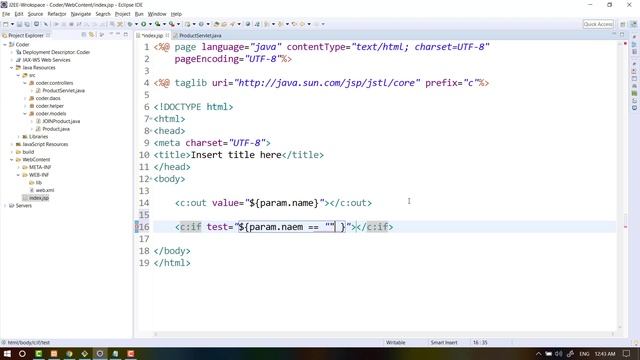The height and width of the screenshot is (360, 640).
Task: Select JAX-WS Web Services node
Action: tap(46, 60)
